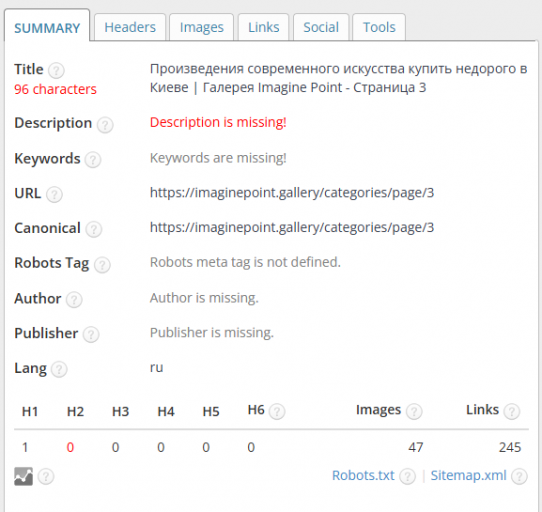542x512 pixels.
Task: Open the Social tab
Action: pos(321,27)
